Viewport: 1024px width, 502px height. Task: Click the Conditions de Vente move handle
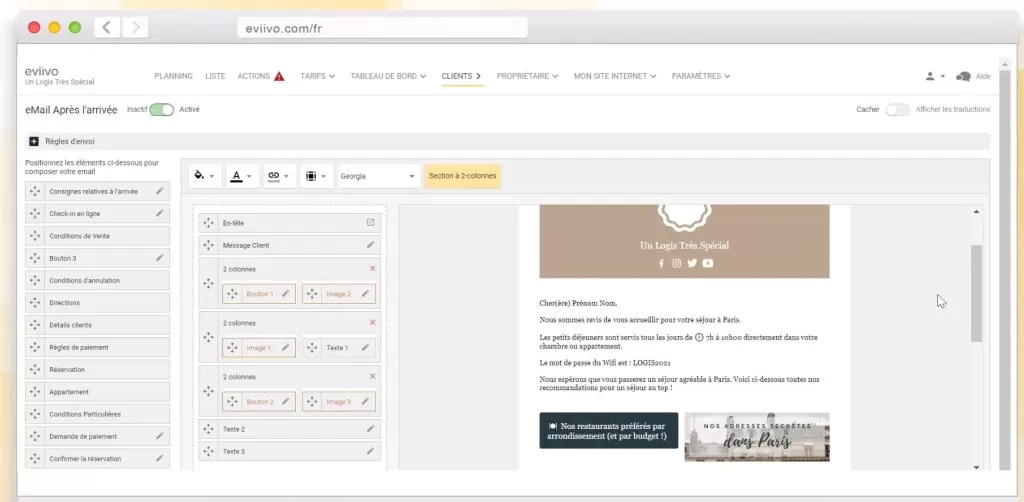click(x=35, y=236)
